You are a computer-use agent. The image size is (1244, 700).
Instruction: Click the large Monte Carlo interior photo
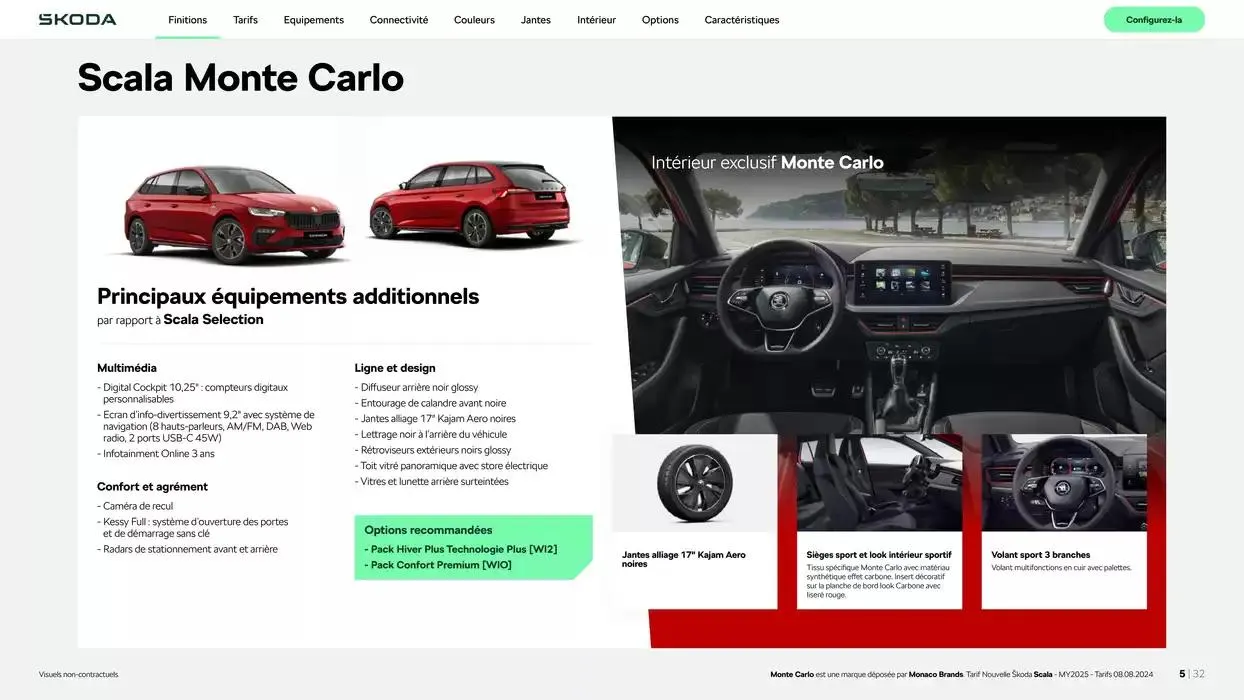[890, 290]
